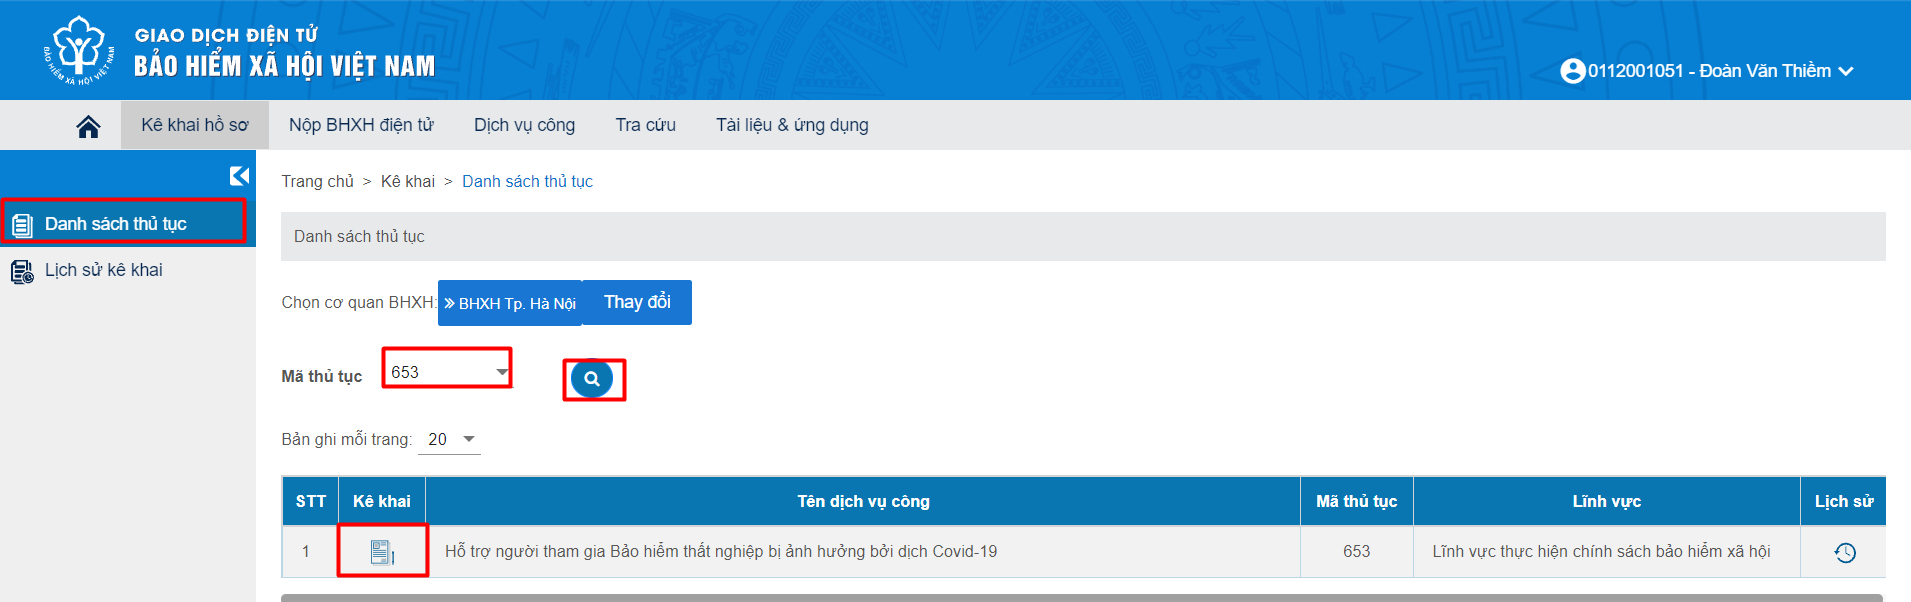This screenshot has width=1911, height=602.
Task: Open the Kê khai form icon in row 1
Action: pyautogui.click(x=382, y=552)
